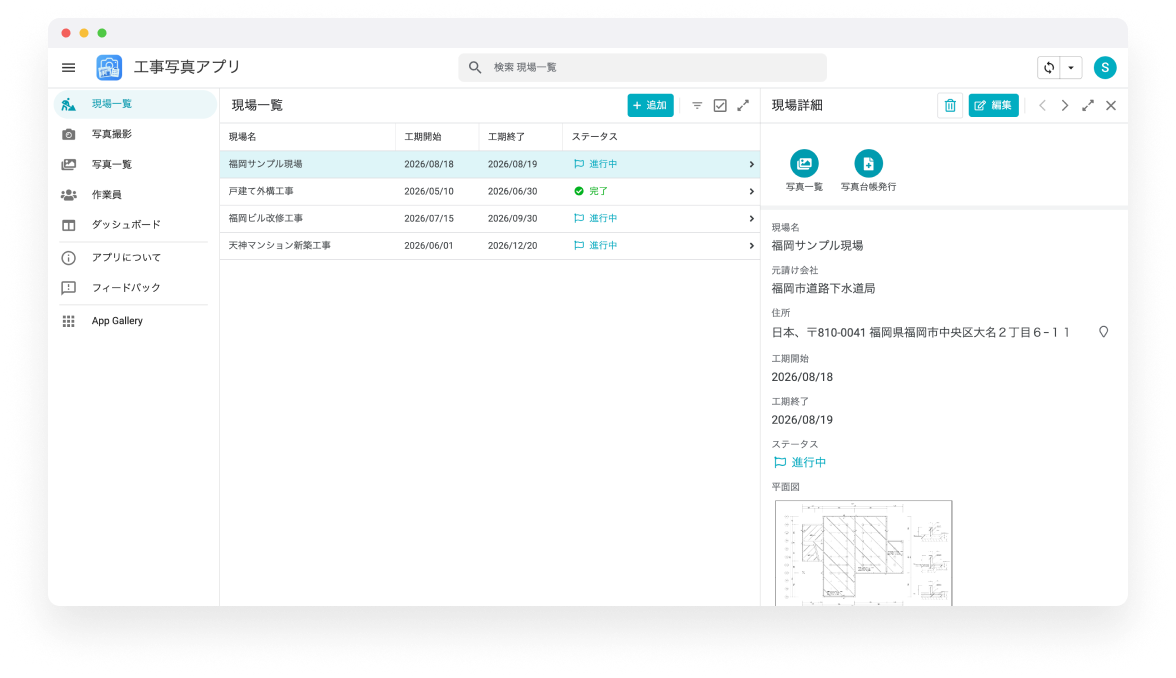Select the 戸建て外構工事 site name
Viewport: 1176px width, 678px height.
261,191
